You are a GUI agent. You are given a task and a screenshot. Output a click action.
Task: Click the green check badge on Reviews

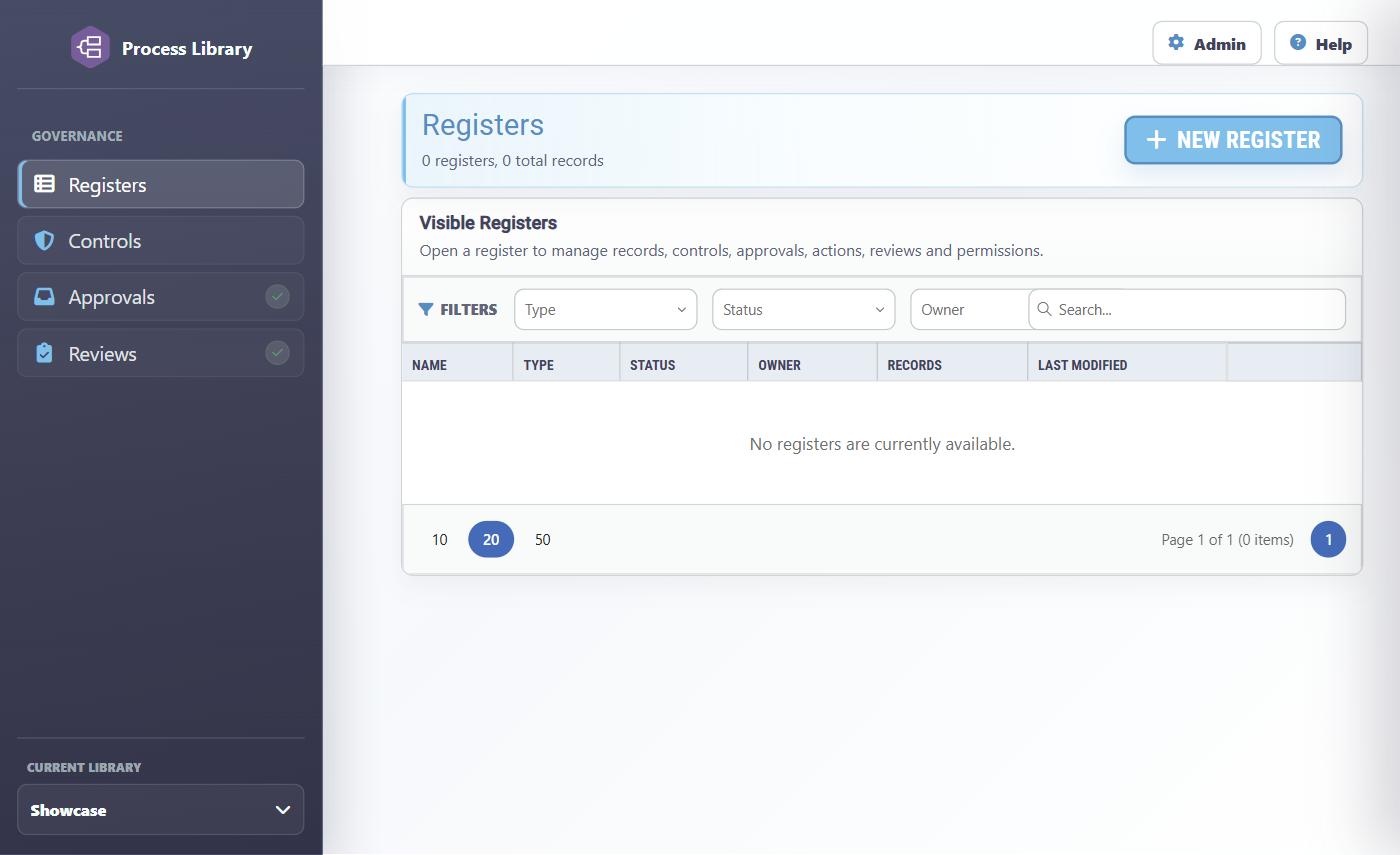tap(277, 352)
